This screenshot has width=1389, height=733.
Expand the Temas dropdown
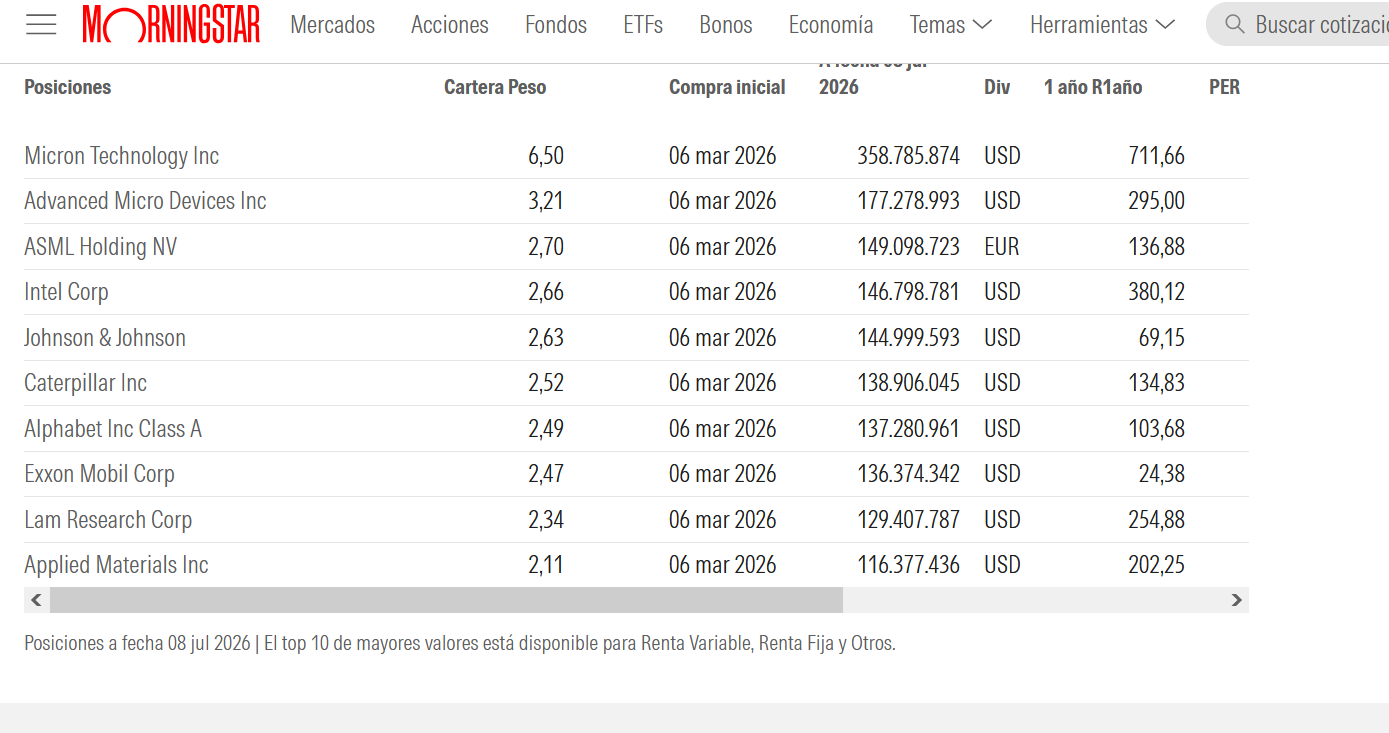(951, 25)
